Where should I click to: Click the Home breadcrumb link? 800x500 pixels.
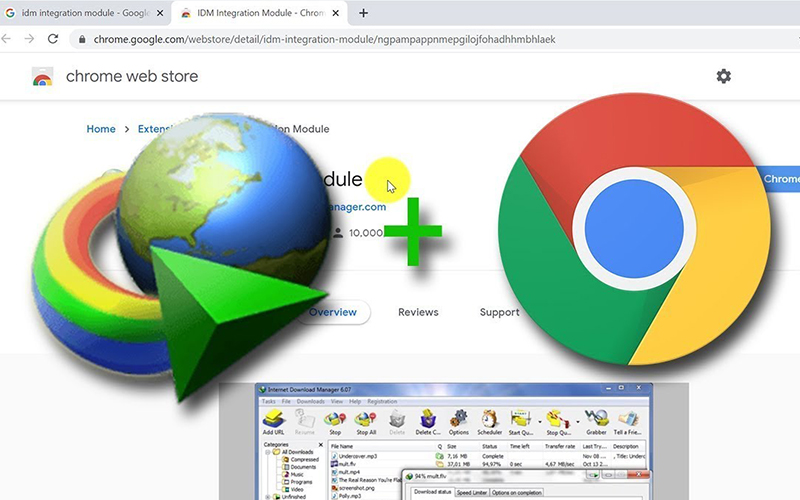[x=101, y=129]
